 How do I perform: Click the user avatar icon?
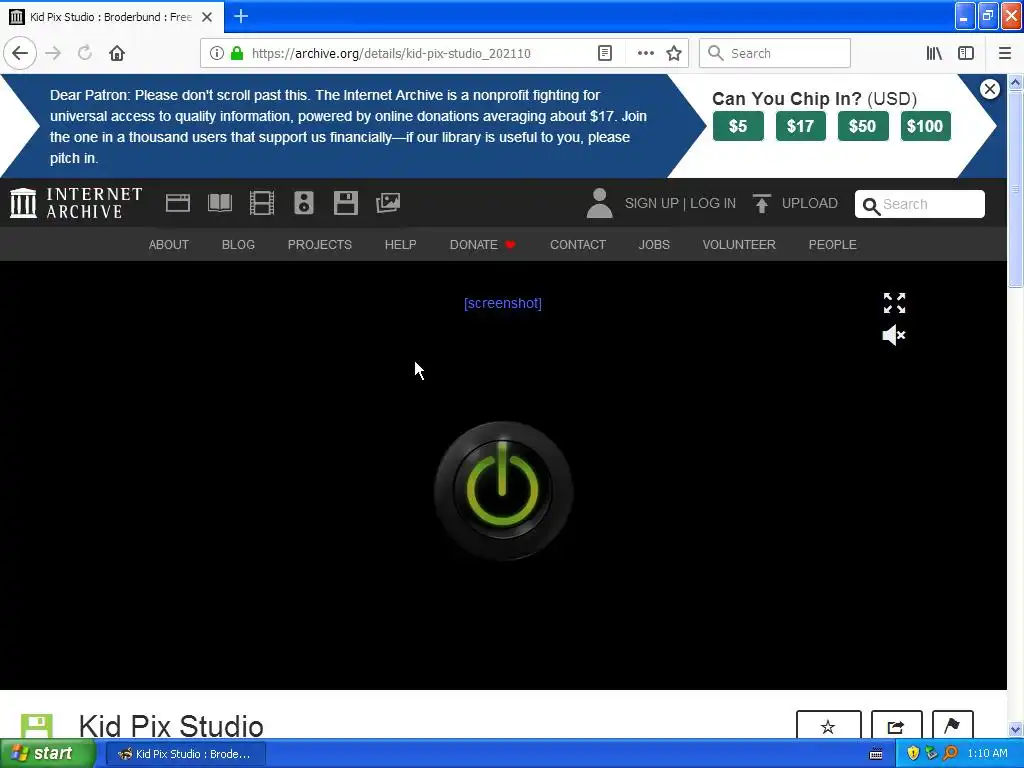(x=599, y=203)
